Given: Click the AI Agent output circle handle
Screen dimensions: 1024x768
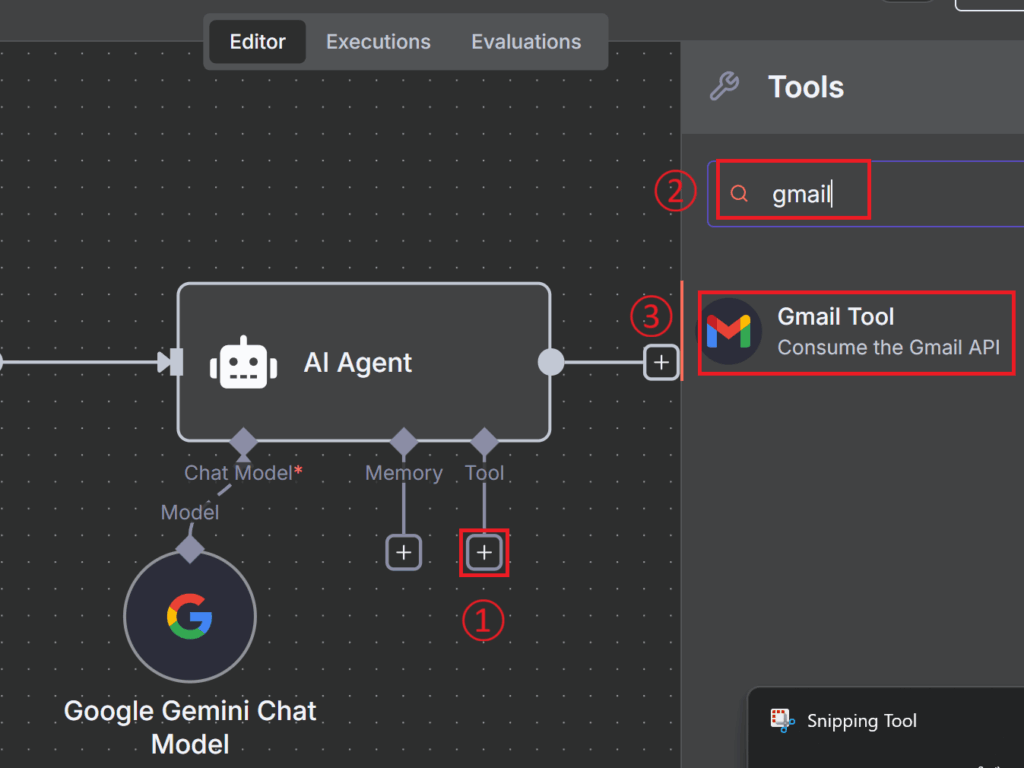Looking at the screenshot, I should pos(551,363).
